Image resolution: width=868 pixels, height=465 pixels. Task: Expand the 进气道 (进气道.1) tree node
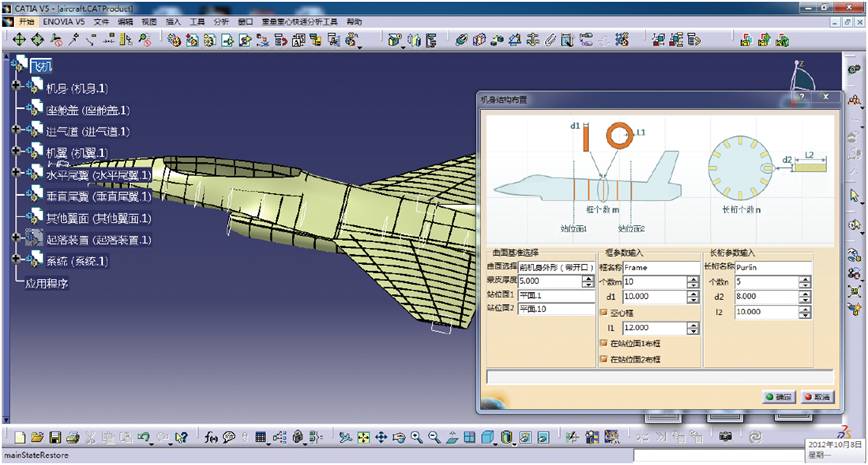(16, 128)
